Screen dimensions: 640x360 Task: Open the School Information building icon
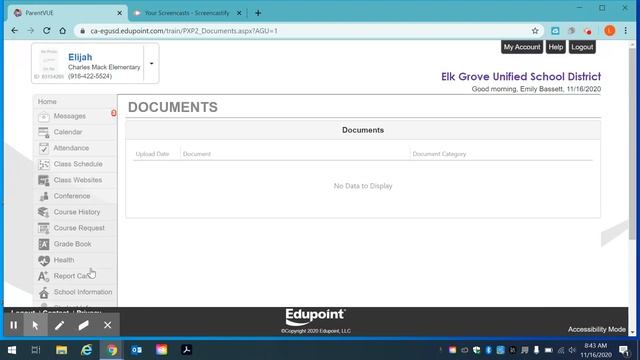point(44,292)
